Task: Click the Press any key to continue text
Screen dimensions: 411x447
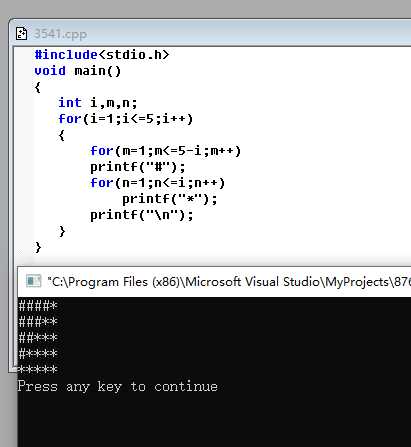Action: [118, 387]
